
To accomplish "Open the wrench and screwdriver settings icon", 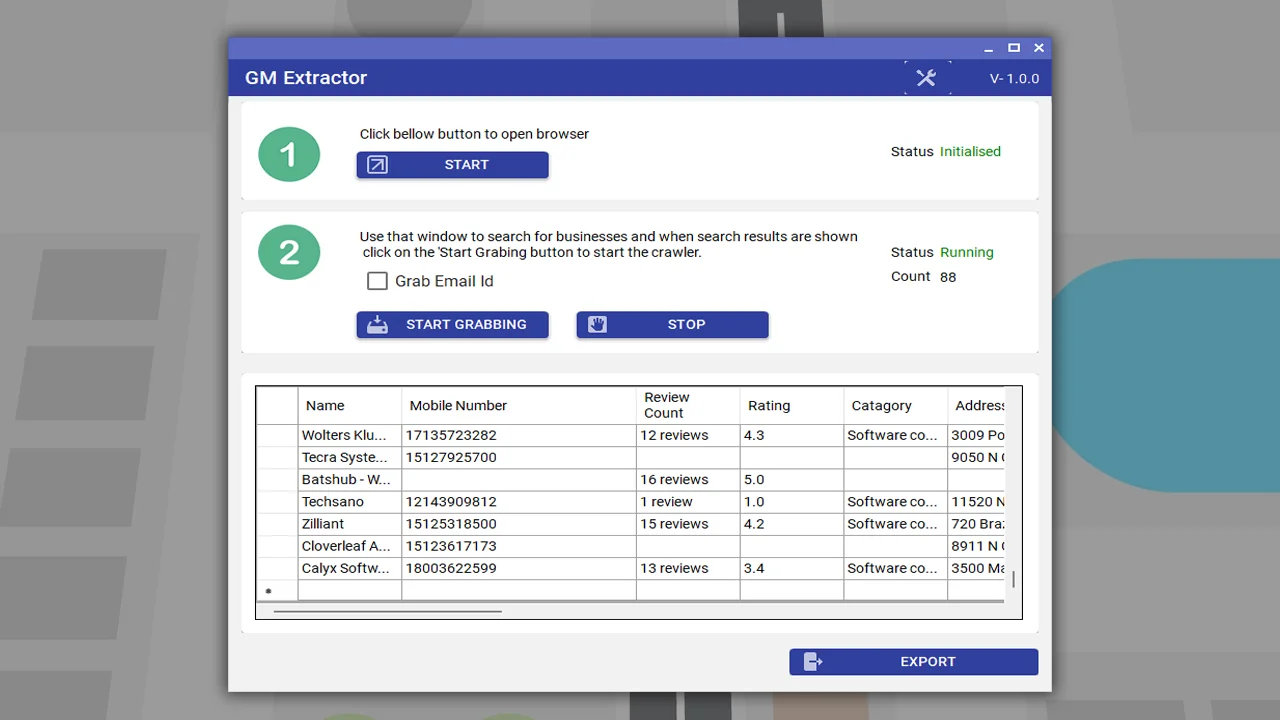I will tap(926, 78).
